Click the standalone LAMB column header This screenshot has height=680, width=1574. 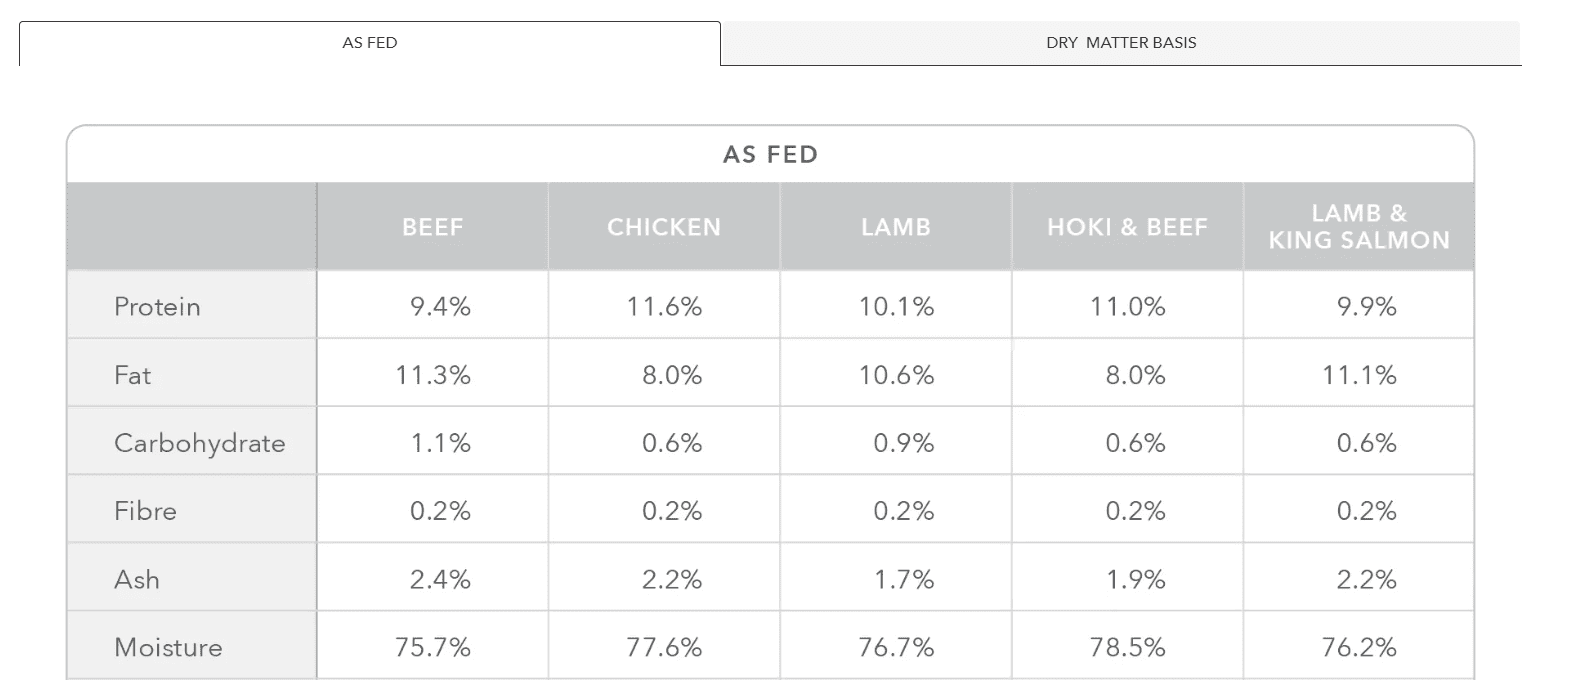pyautogui.click(x=895, y=227)
